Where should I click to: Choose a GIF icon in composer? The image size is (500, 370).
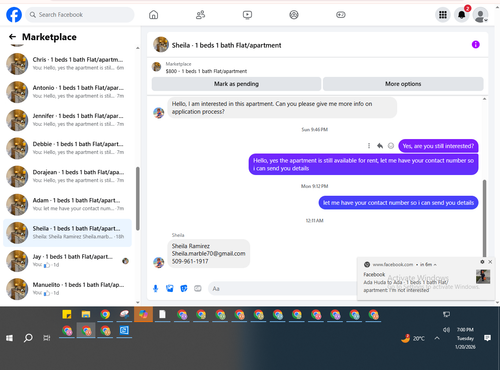pyautogui.click(x=198, y=288)
